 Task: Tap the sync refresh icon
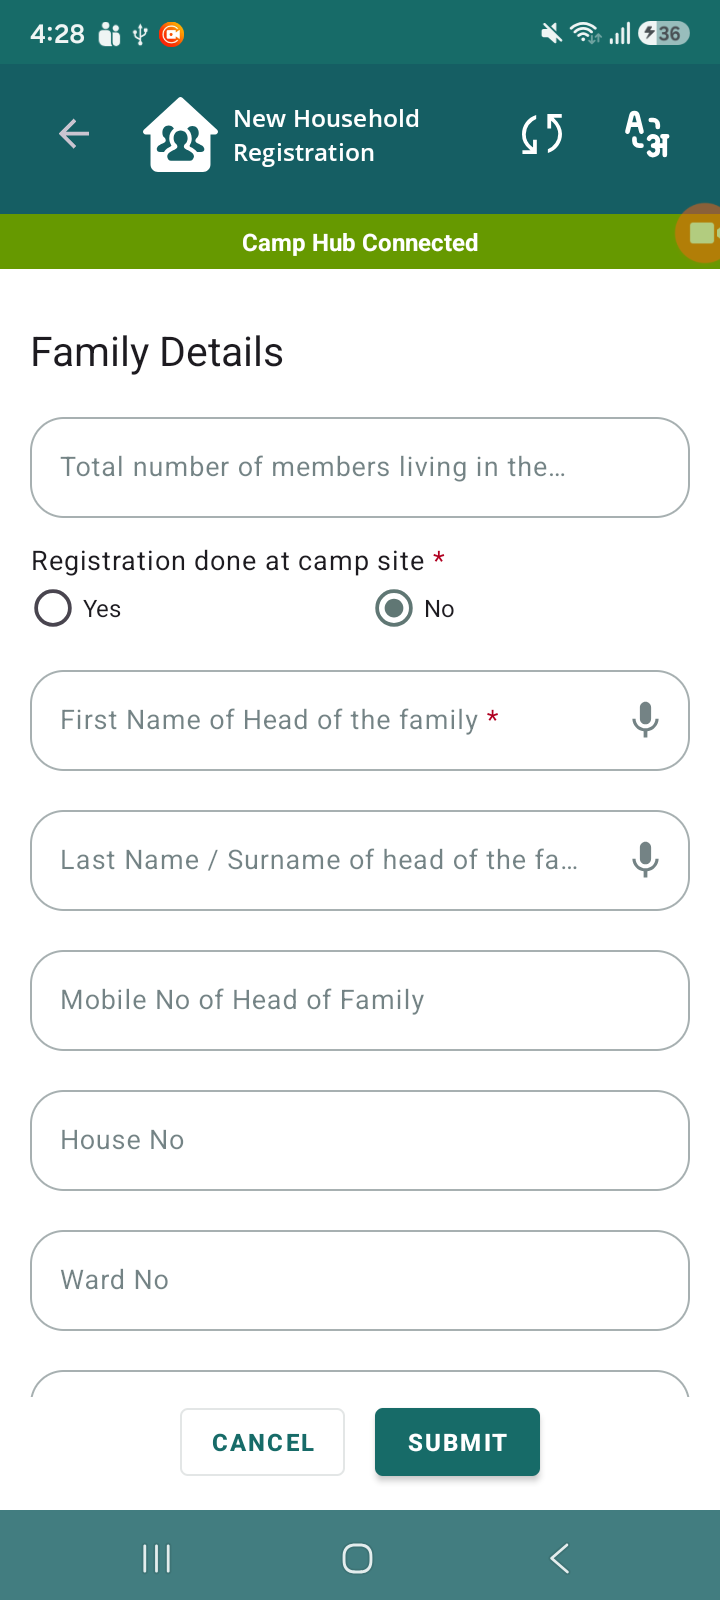(x=542, y=134)
